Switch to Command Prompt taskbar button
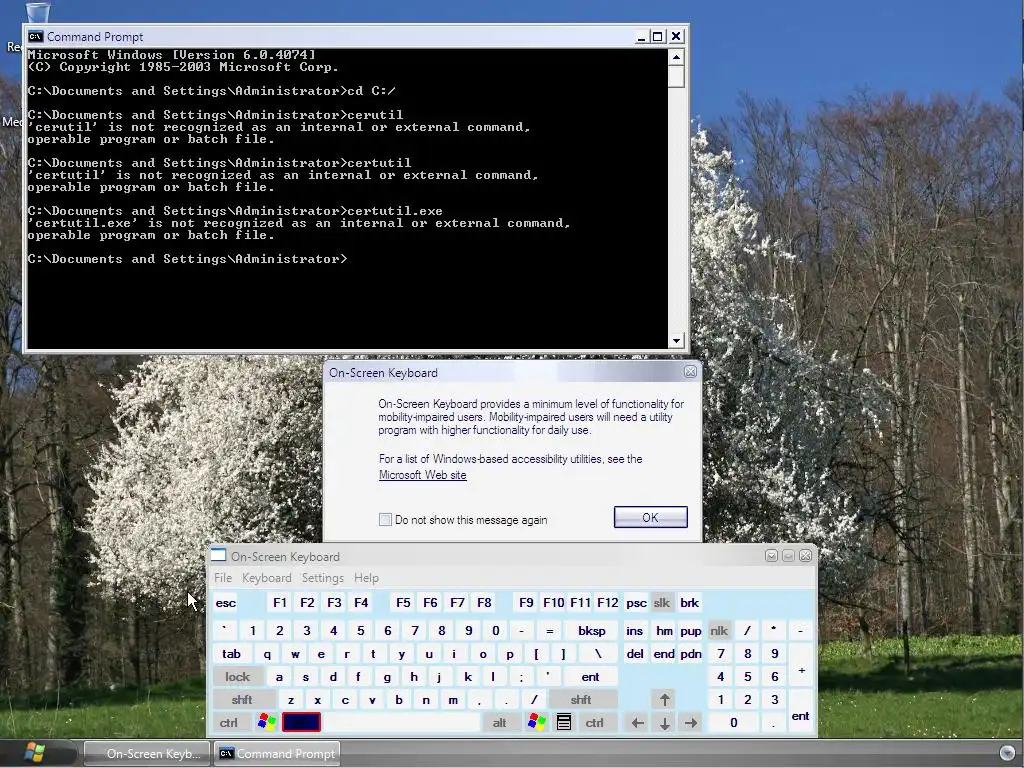 point(277,753)
